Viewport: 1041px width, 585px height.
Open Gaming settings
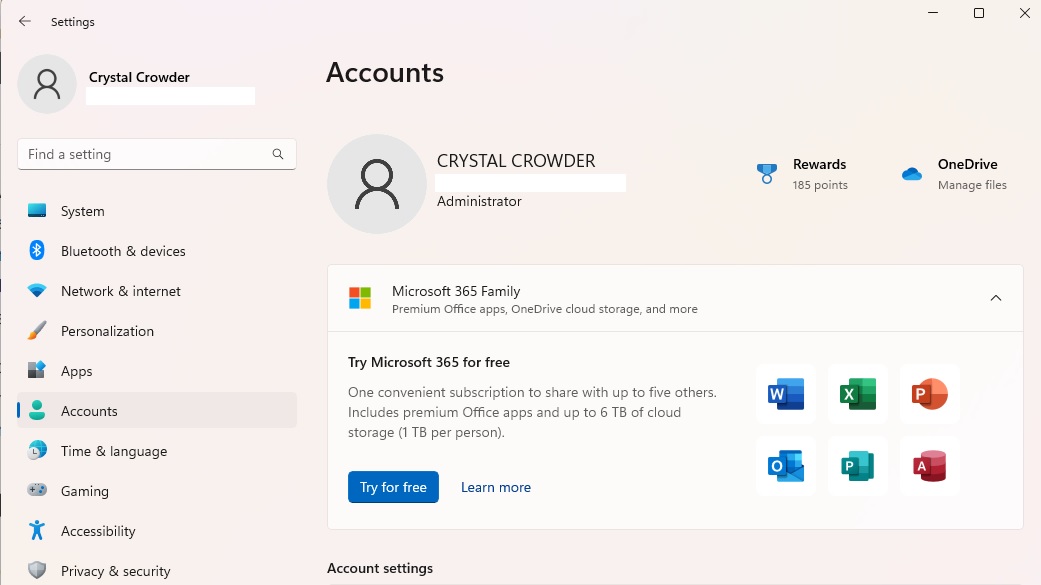point(84,491)
